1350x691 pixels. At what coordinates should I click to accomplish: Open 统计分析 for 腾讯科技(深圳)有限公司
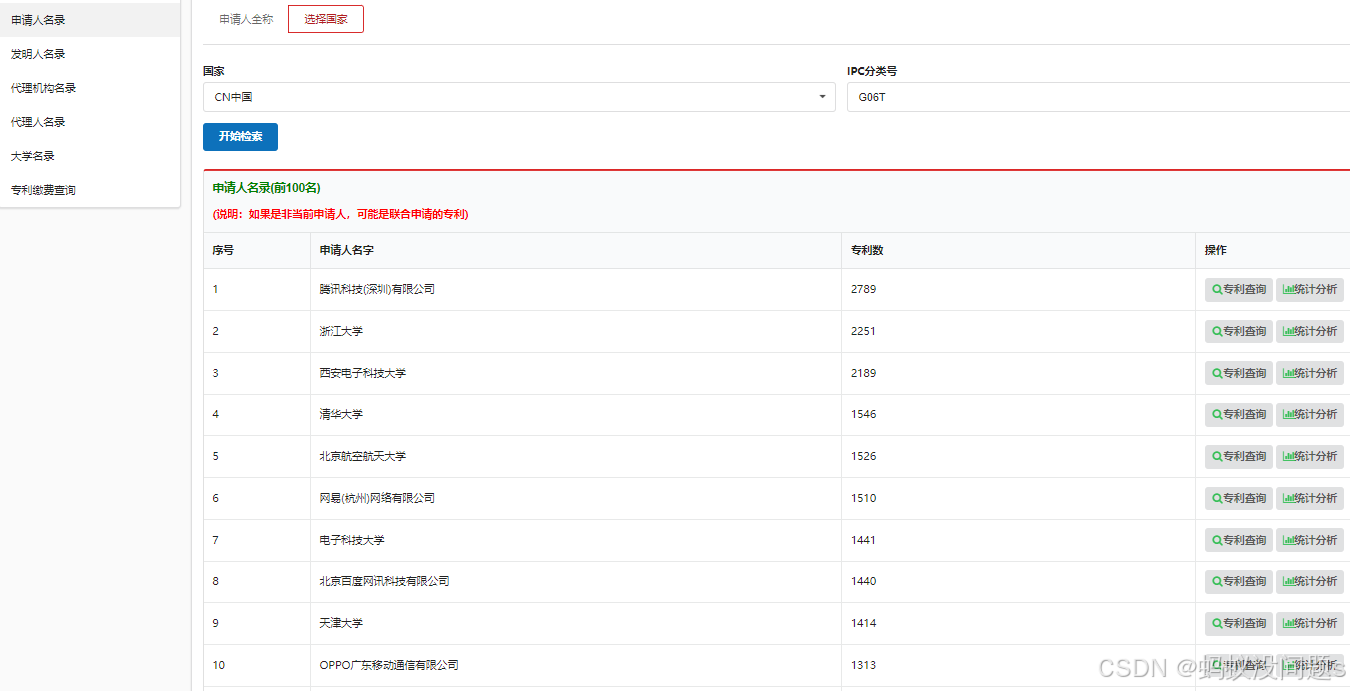1309,290
